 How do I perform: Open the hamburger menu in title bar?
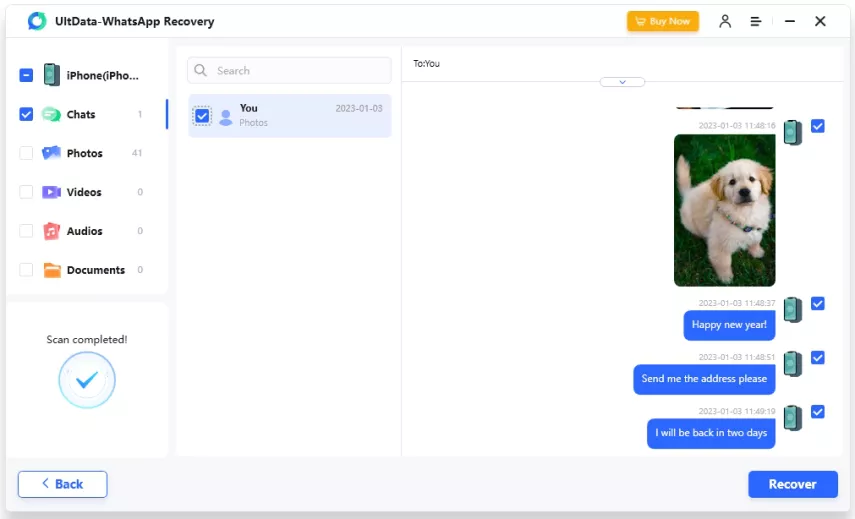756,21
